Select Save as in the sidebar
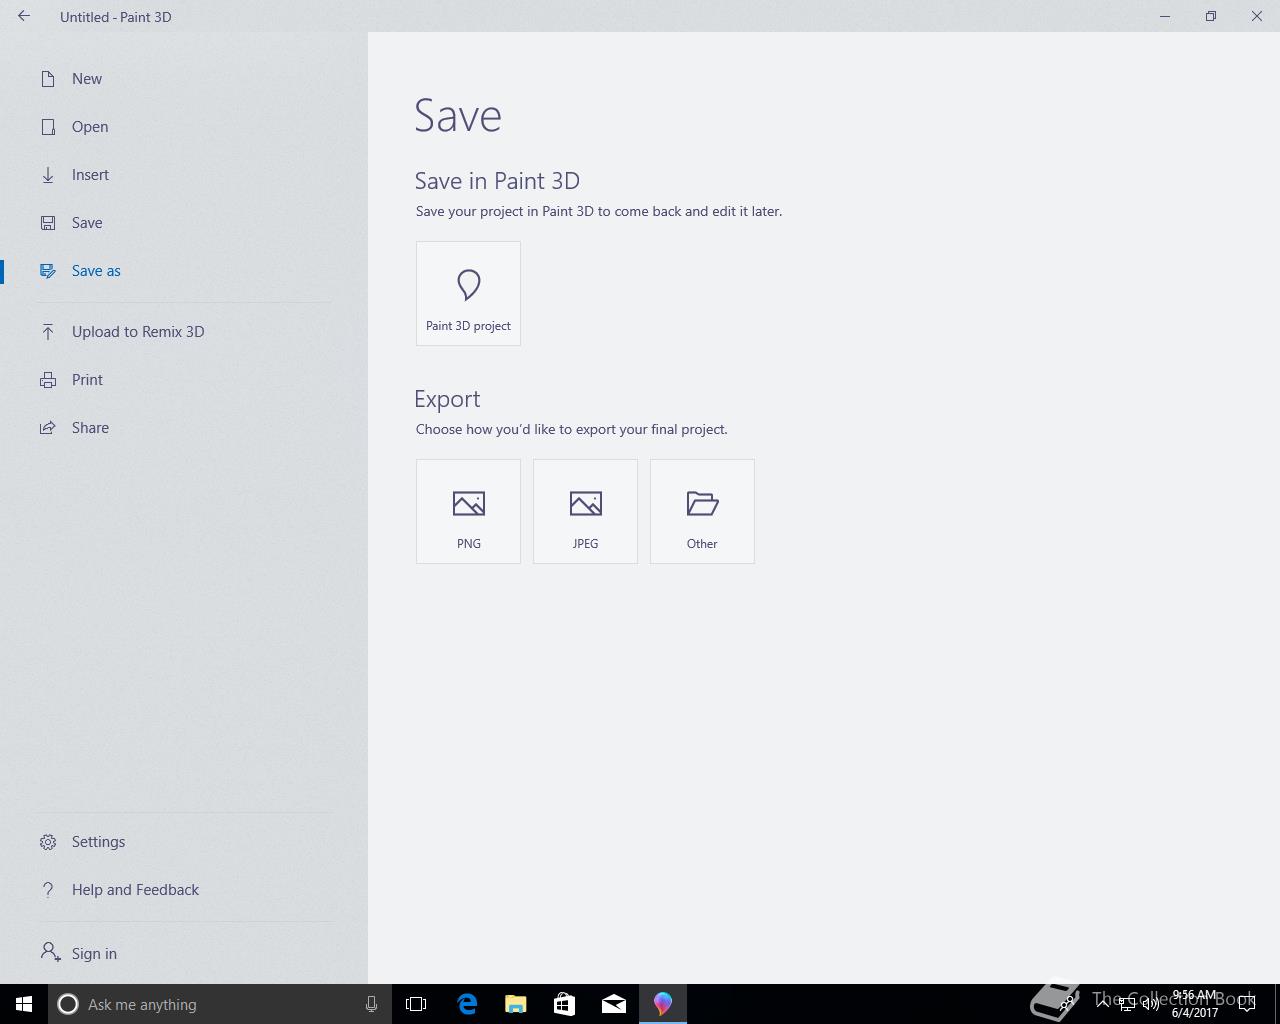Image resolution: width=1280 pixels, height=1024 pixels. [184, 271]
